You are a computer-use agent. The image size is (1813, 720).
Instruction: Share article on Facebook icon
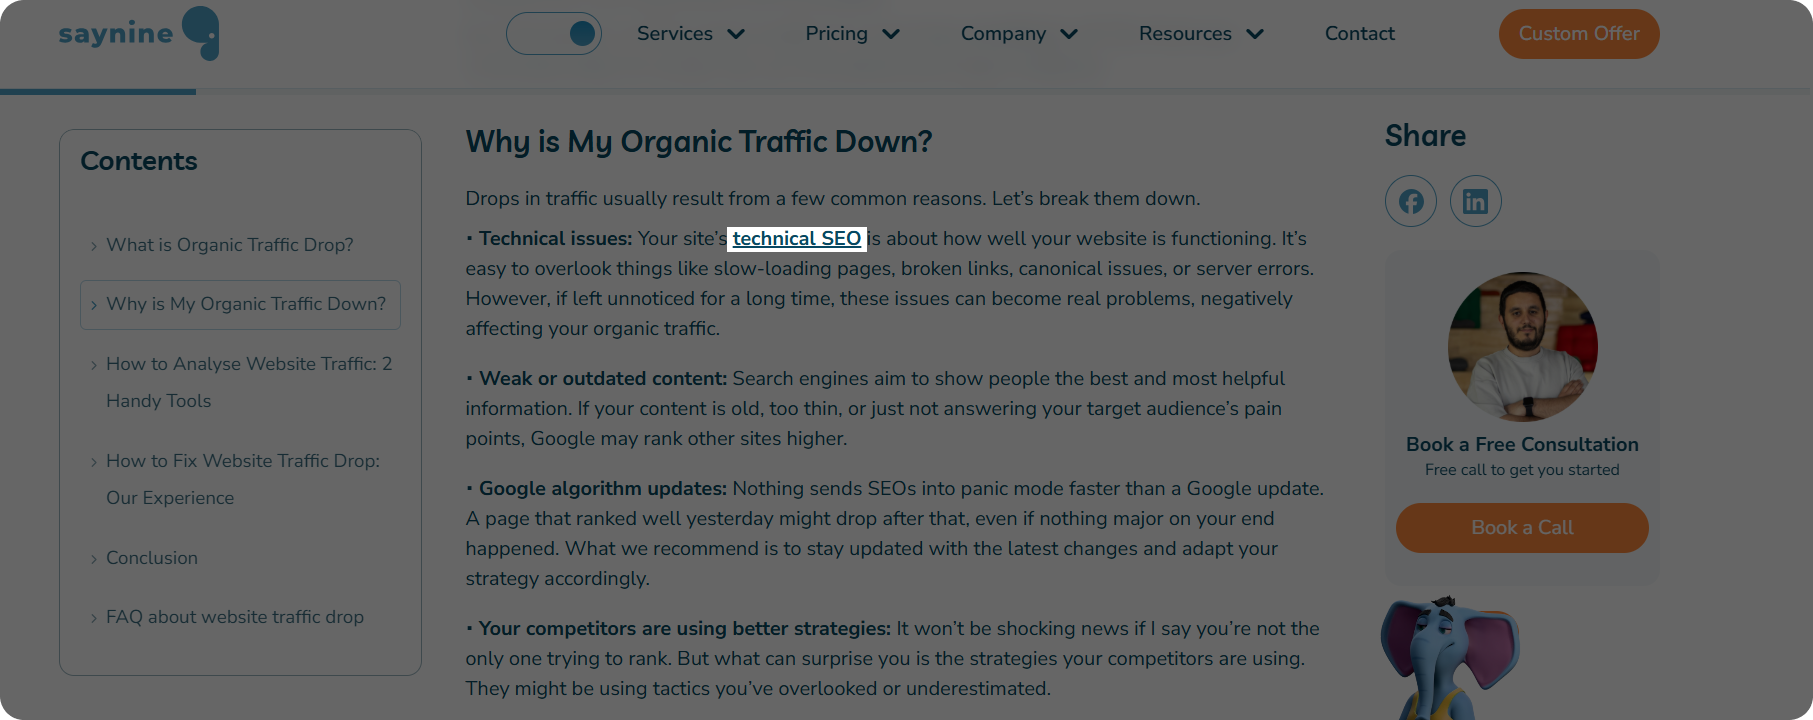point(1411,201)
